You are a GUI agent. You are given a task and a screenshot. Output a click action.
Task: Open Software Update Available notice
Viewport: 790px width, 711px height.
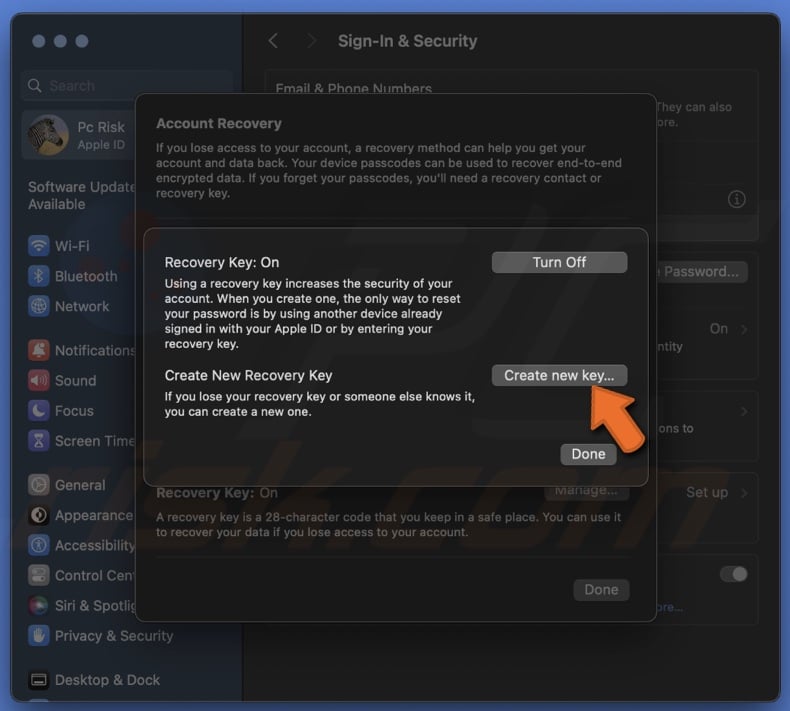pos(82,196)
